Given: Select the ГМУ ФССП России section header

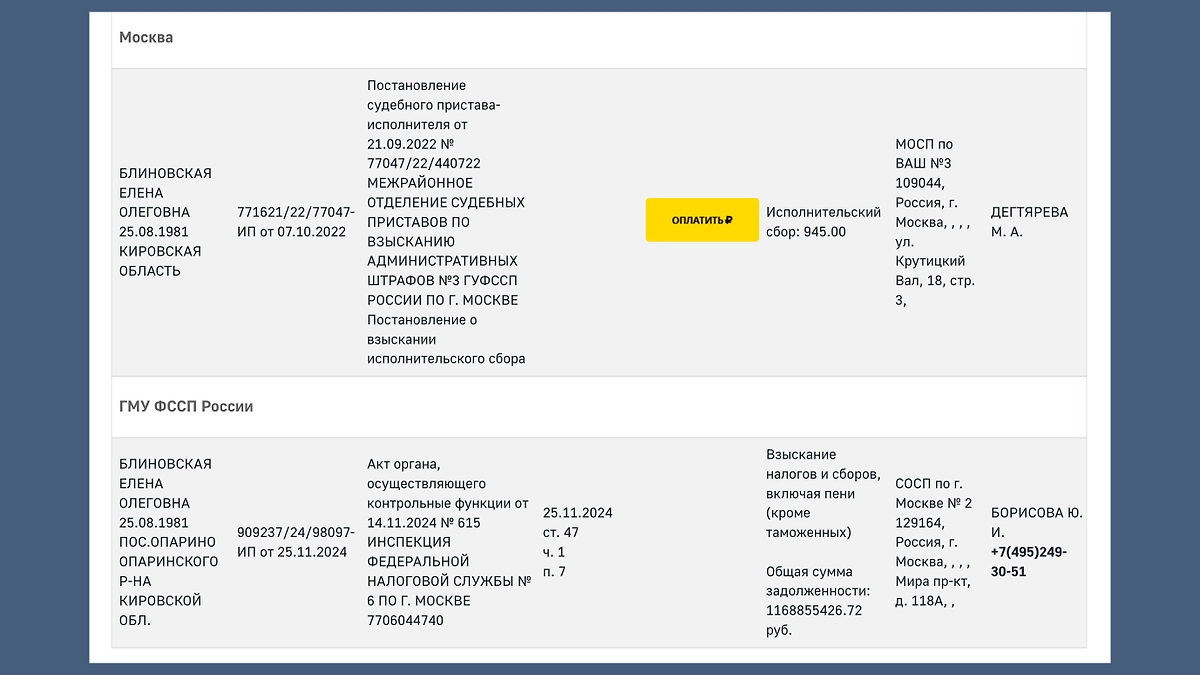Looking at the screenshot, I should click(x=186, y=407).
